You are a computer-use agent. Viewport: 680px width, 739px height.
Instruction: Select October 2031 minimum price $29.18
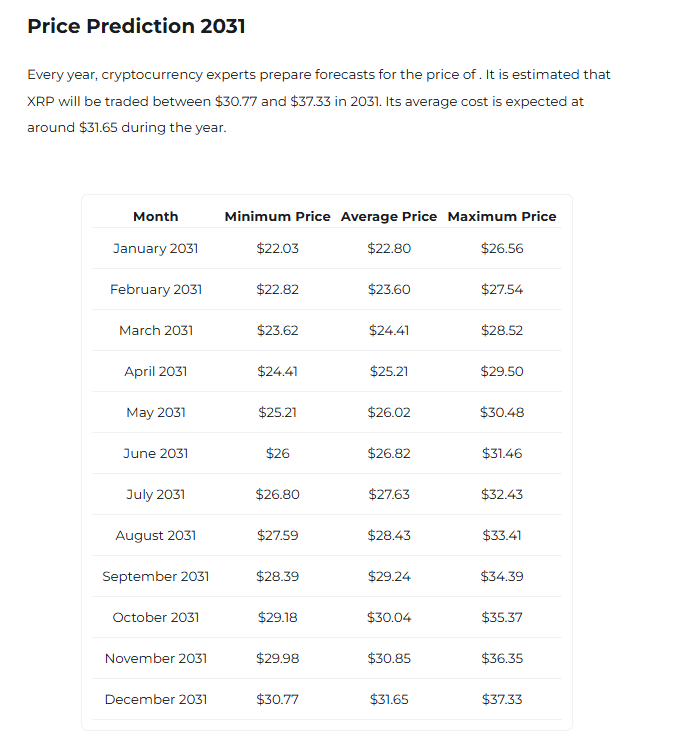click(x=278, y=617)
